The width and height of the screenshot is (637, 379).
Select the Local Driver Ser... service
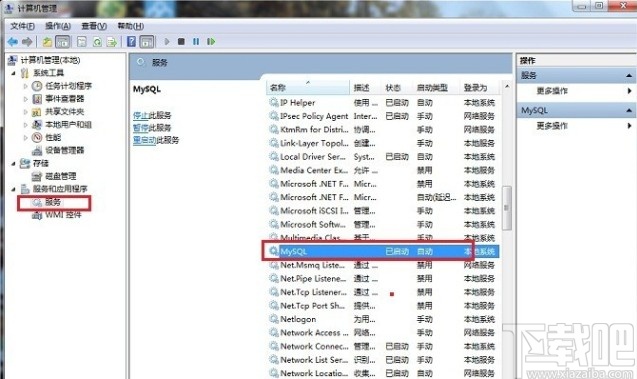click(383, 157)
